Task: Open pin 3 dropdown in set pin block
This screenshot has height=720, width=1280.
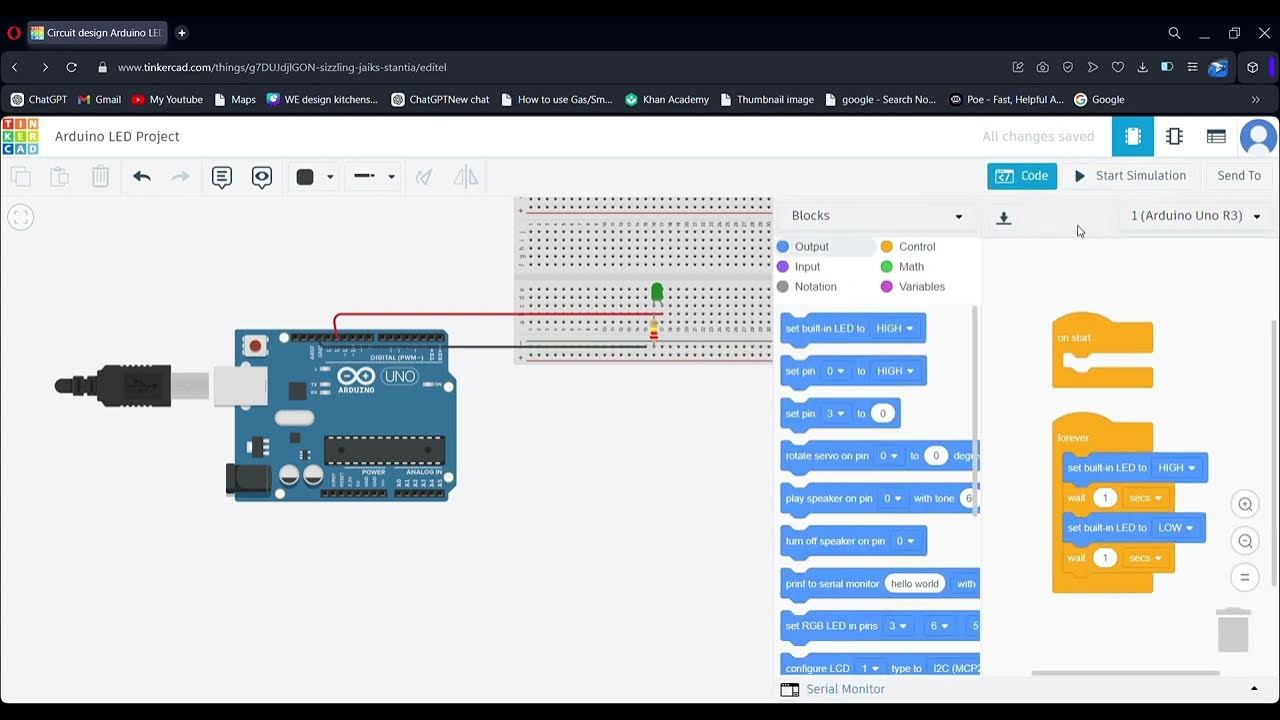Action: 836,413
